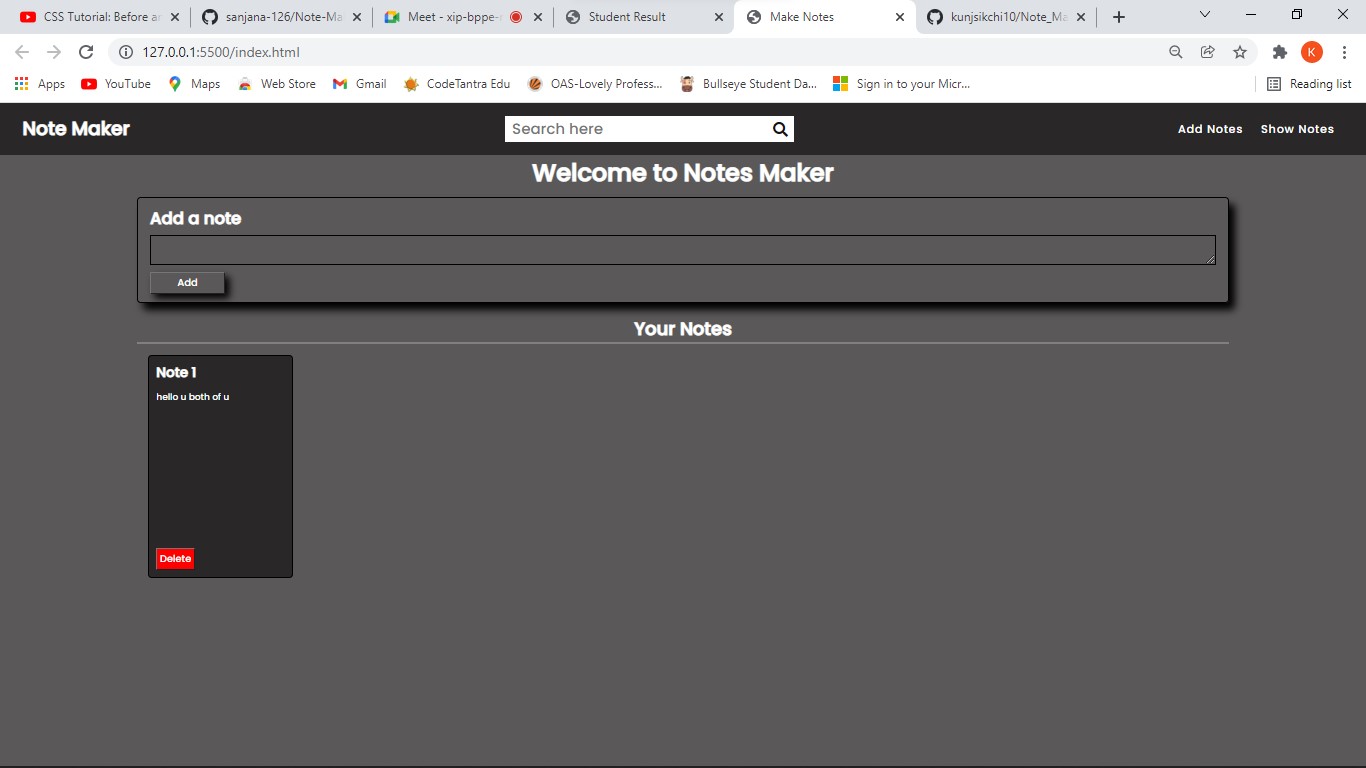
Task: Open a new tab with the plus icon
Action: click(1119, 17)
